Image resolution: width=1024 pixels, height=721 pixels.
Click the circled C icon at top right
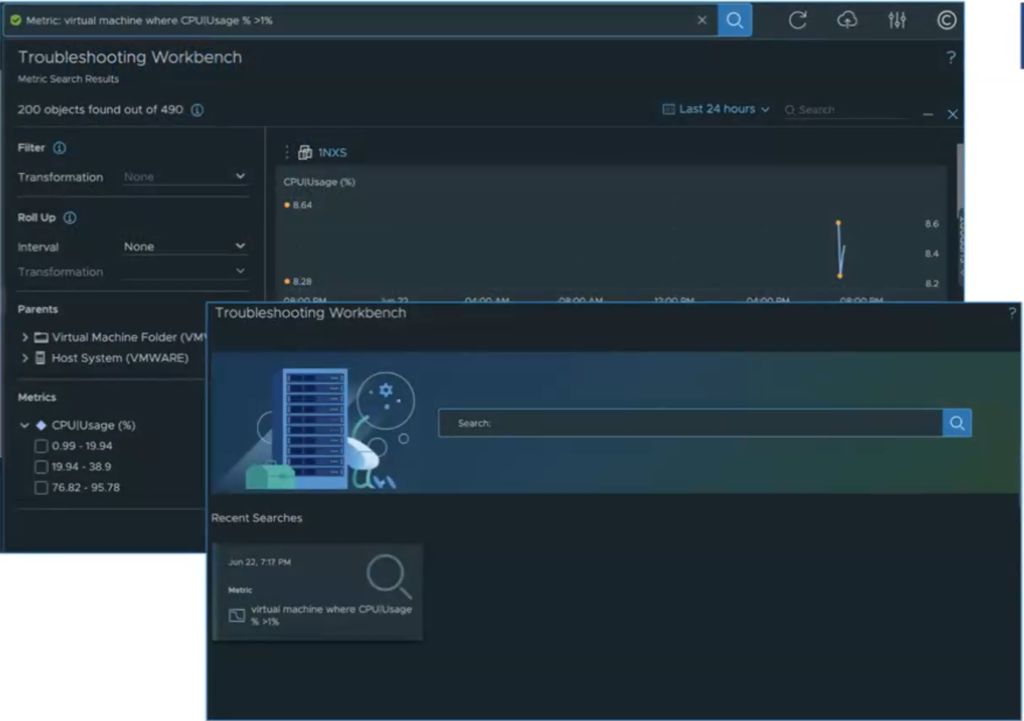[946, 20]
